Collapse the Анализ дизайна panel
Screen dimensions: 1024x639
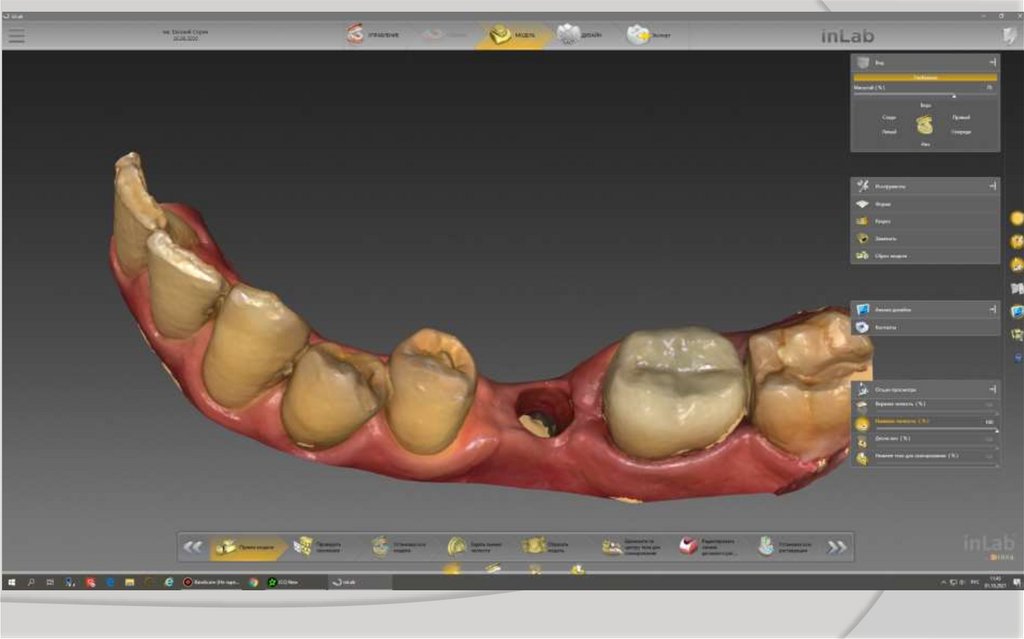point(993,310)
